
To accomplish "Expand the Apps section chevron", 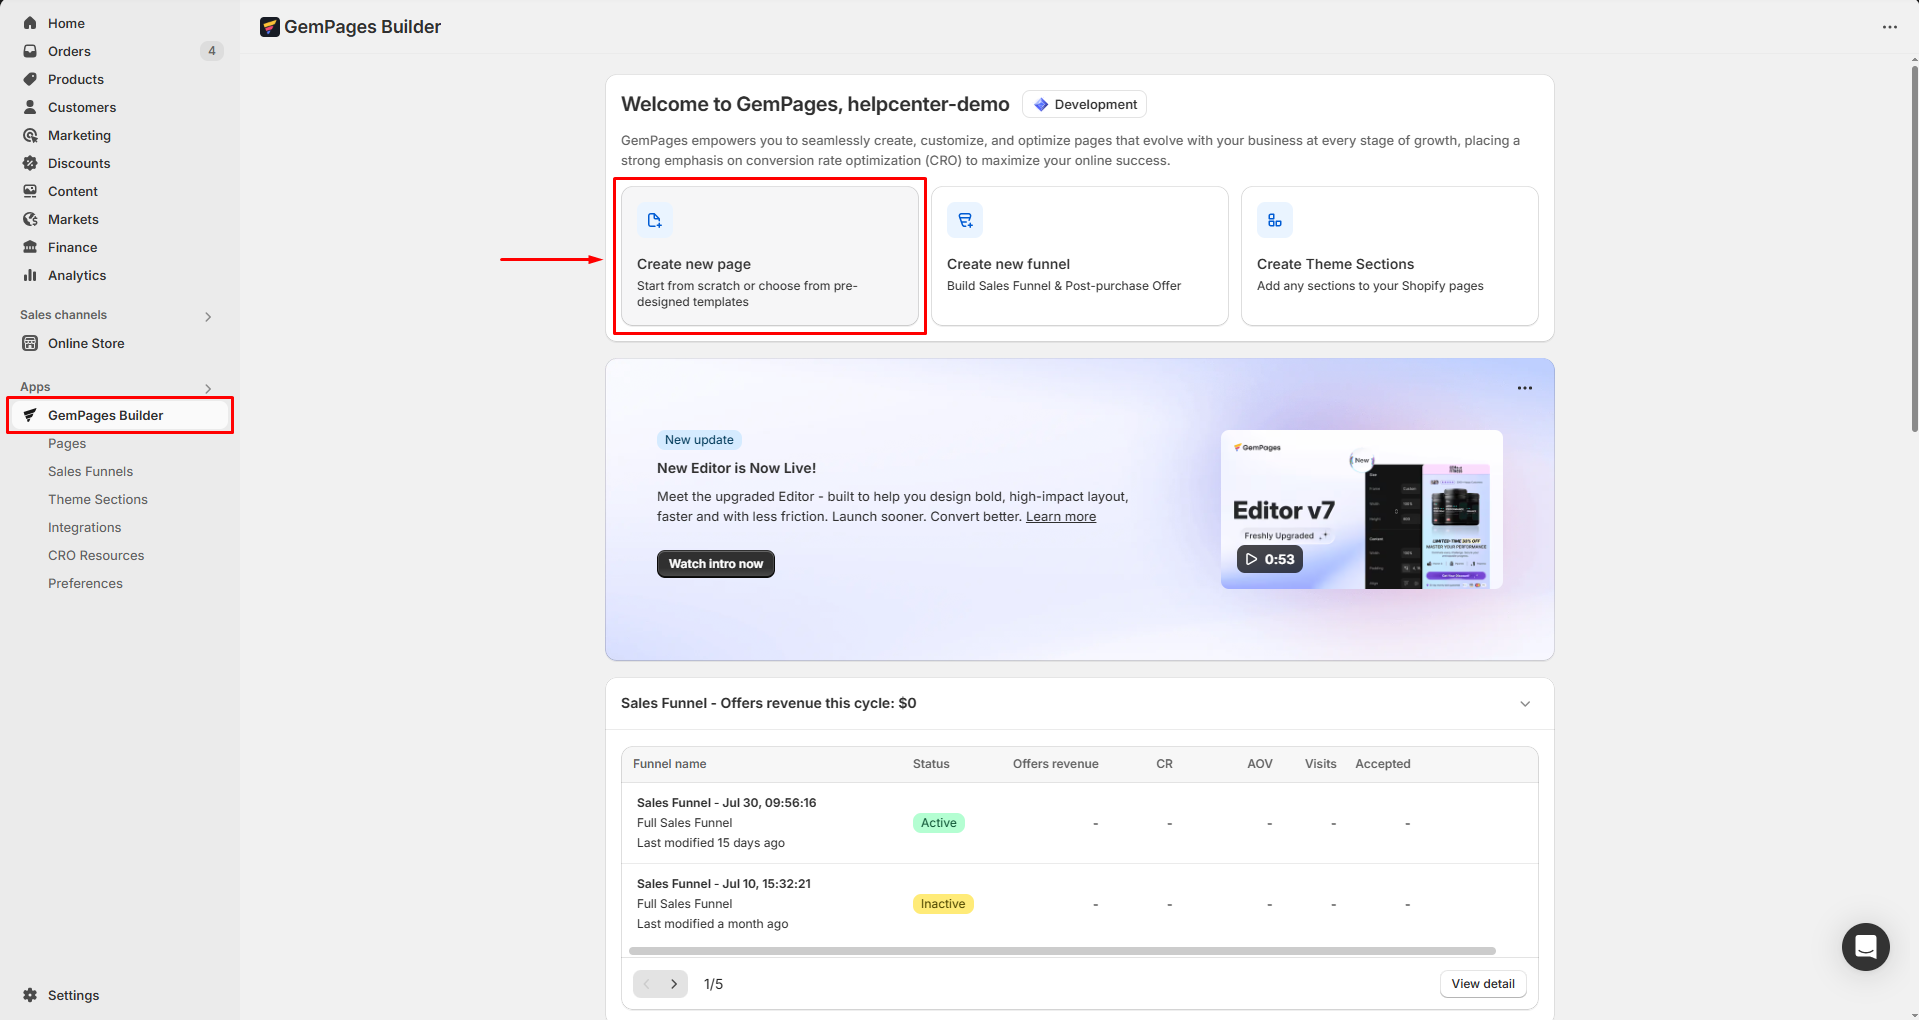I will 208,388.
